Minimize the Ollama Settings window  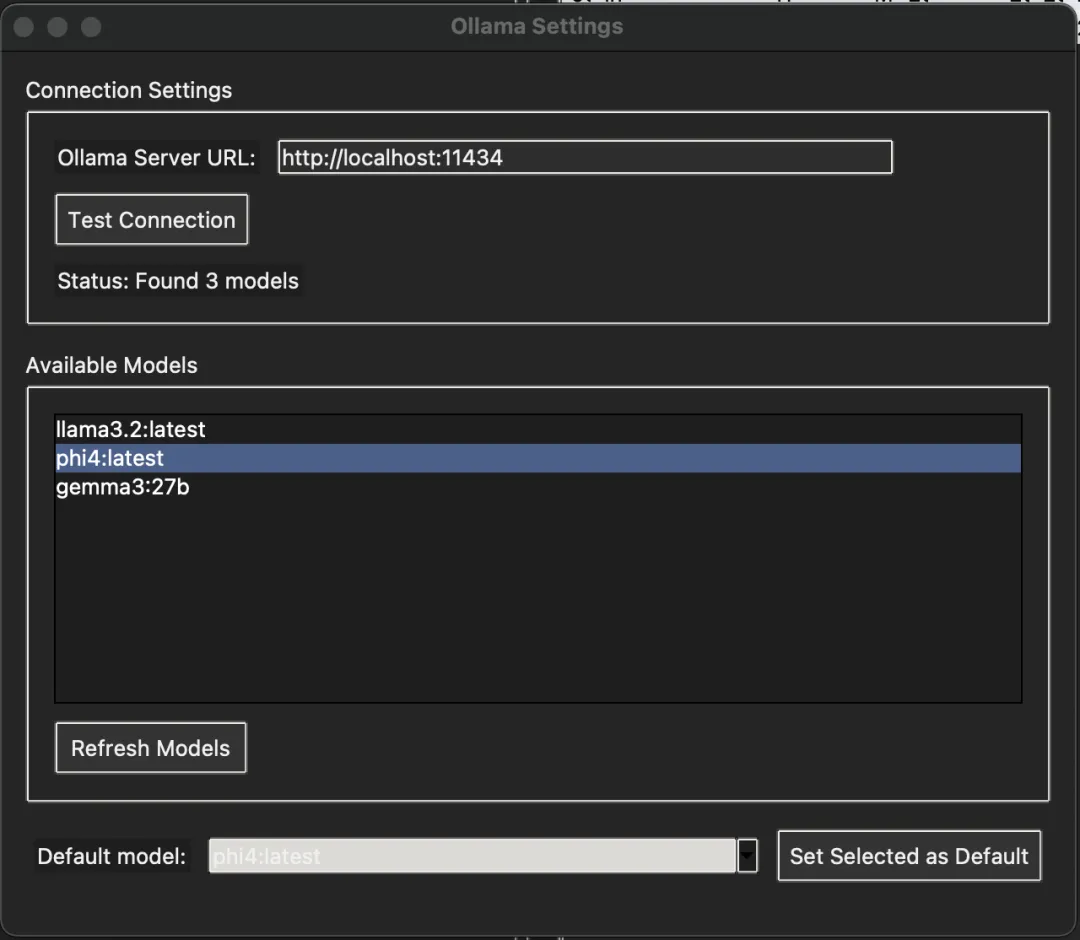point(57,27)
